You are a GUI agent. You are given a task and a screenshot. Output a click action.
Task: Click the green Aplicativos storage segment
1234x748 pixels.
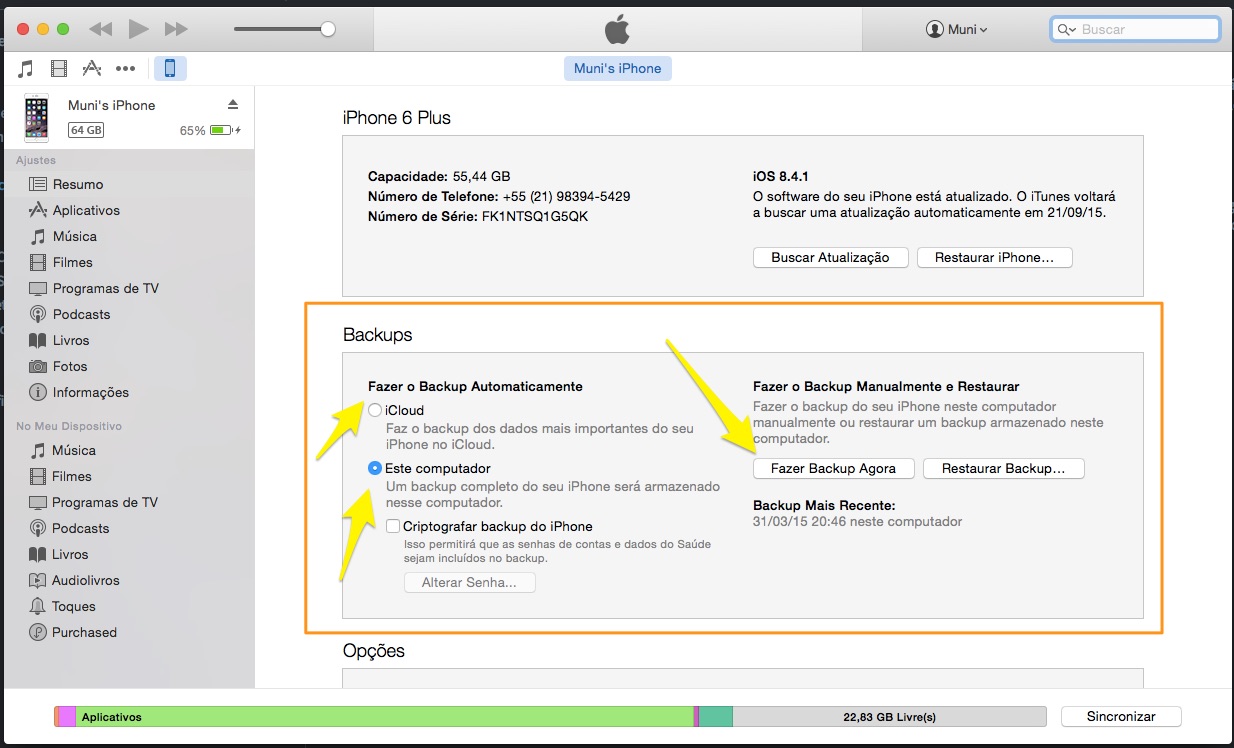pos(385,716)
